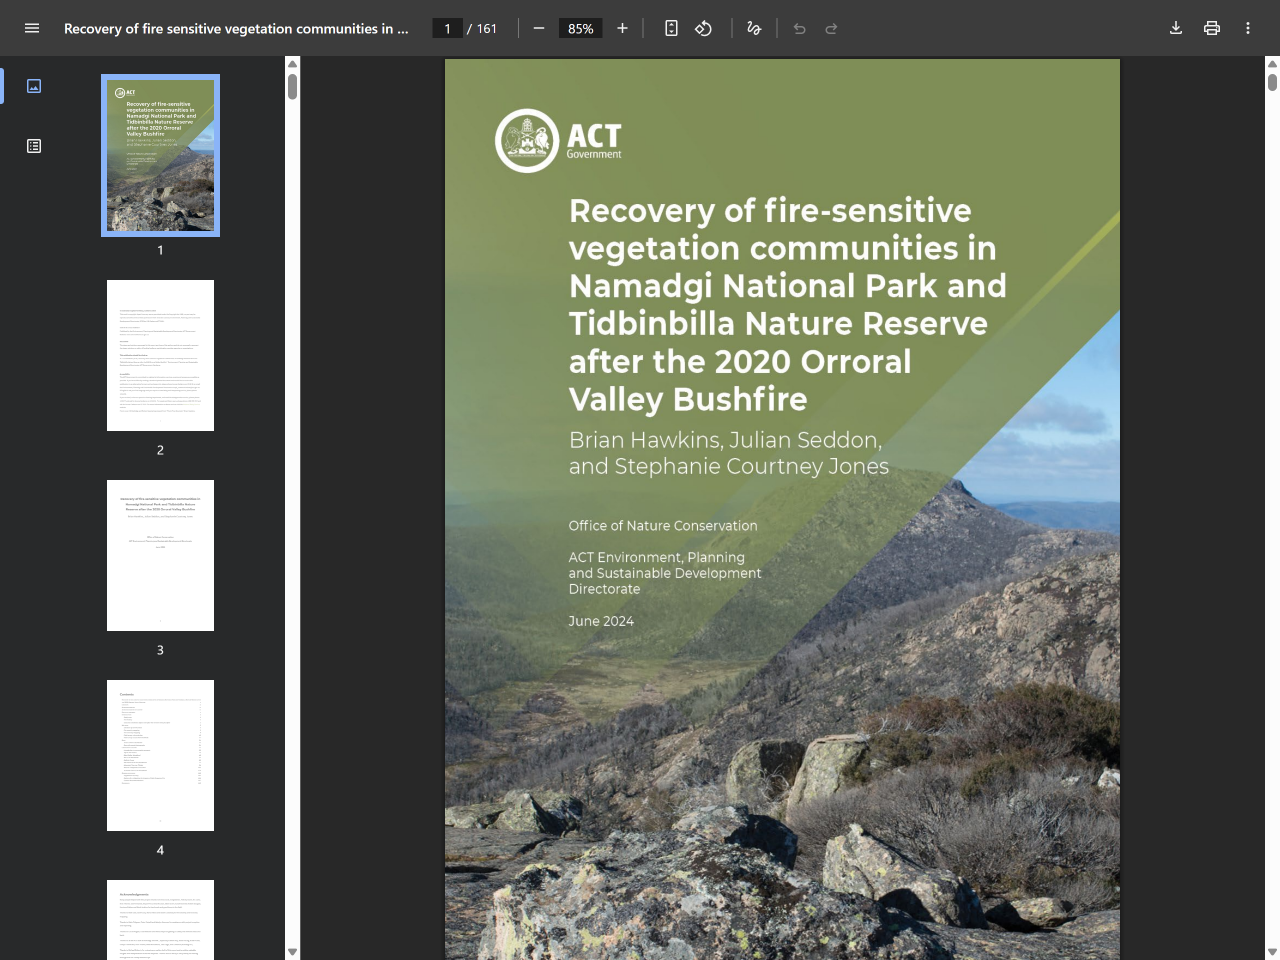The width and height of the screenshot is (1280, 960).
Task: Download the PDF document
Action: click(x=1175, y=28)
